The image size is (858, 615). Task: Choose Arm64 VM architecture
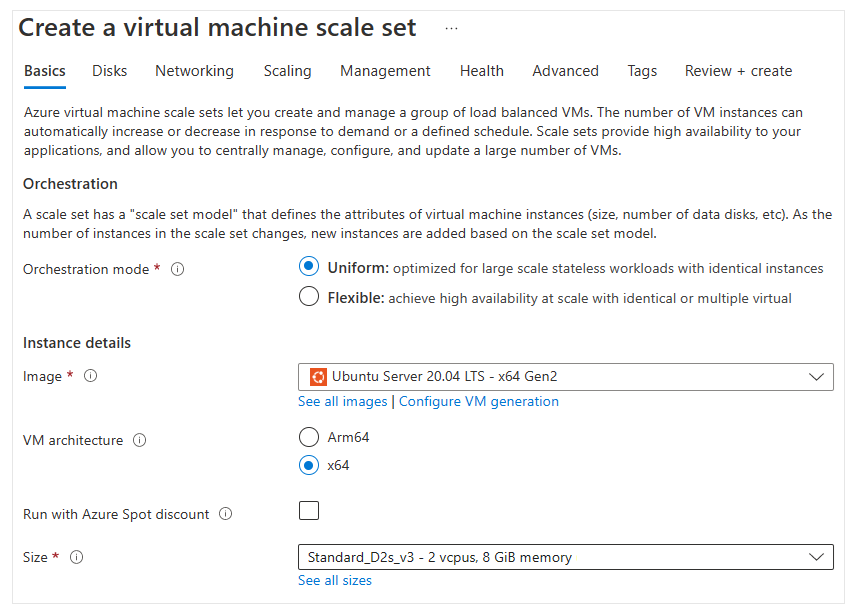[x=309, y=437]
